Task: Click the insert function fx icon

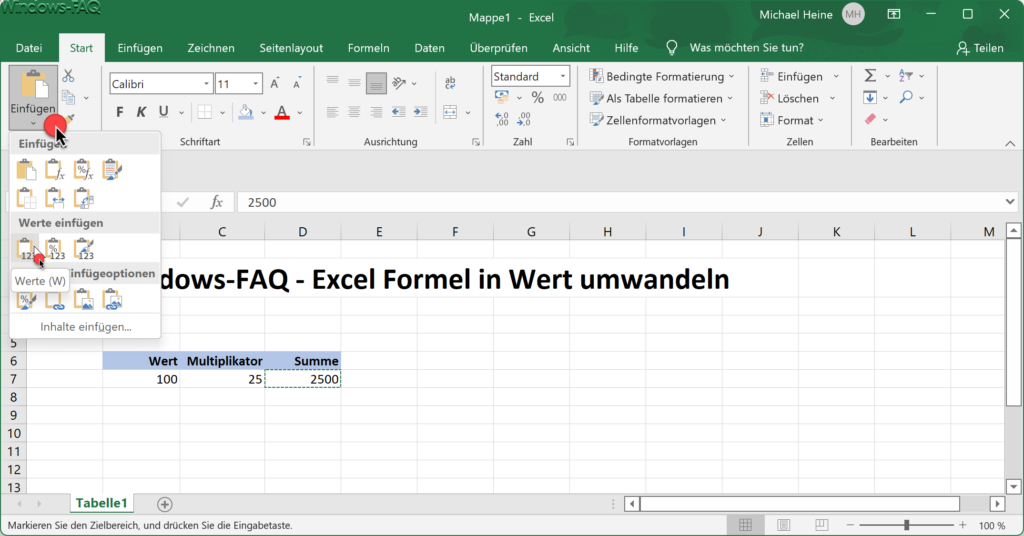Action: 216,202
